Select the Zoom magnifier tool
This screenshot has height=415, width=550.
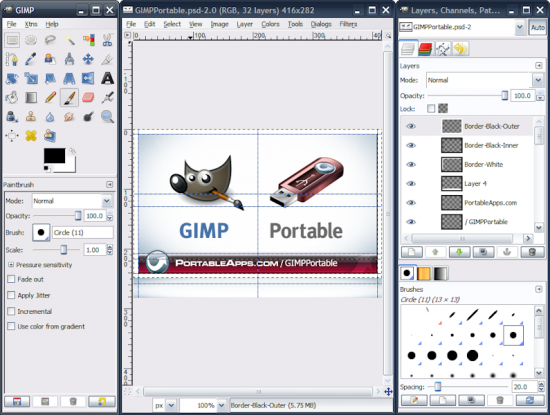point(107,116)
